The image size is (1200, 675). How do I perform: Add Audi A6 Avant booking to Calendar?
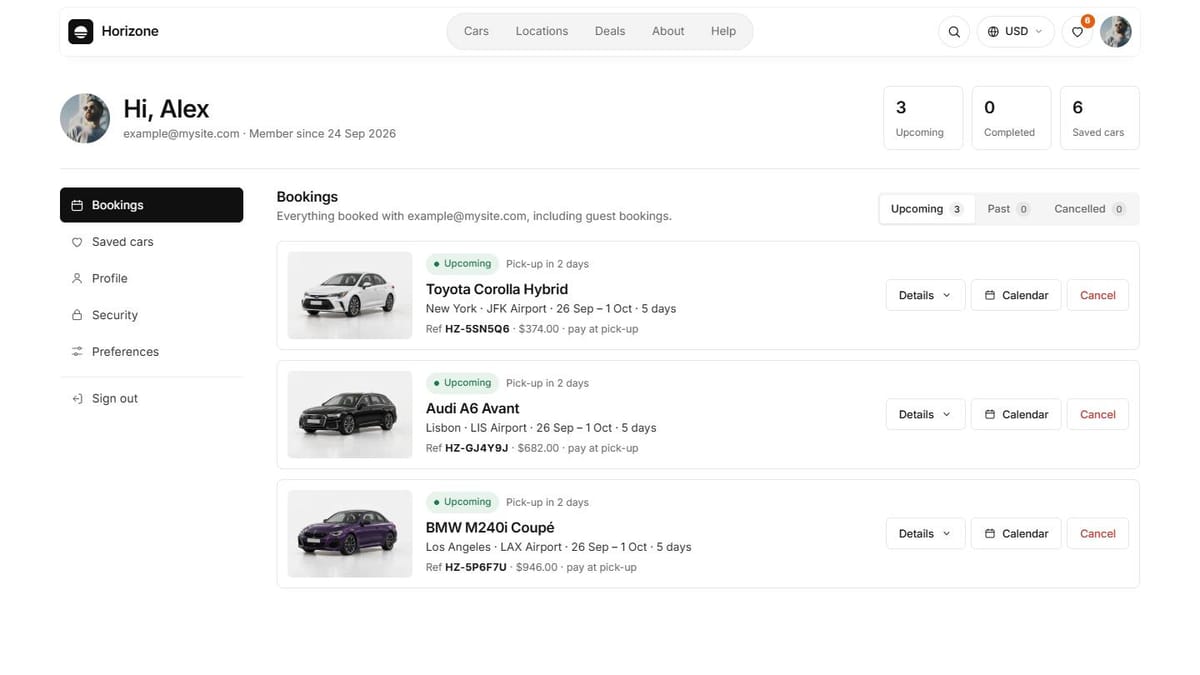1016,414
